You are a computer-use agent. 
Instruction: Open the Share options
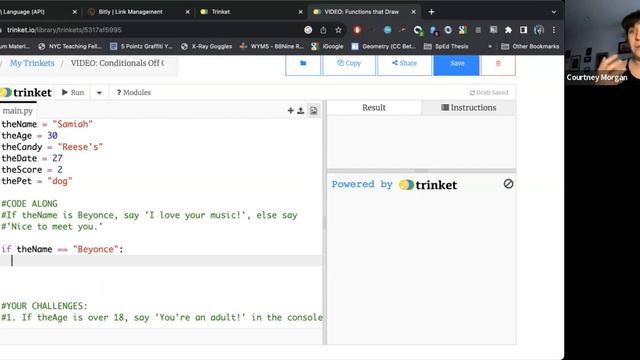click(x=404, y=64)
